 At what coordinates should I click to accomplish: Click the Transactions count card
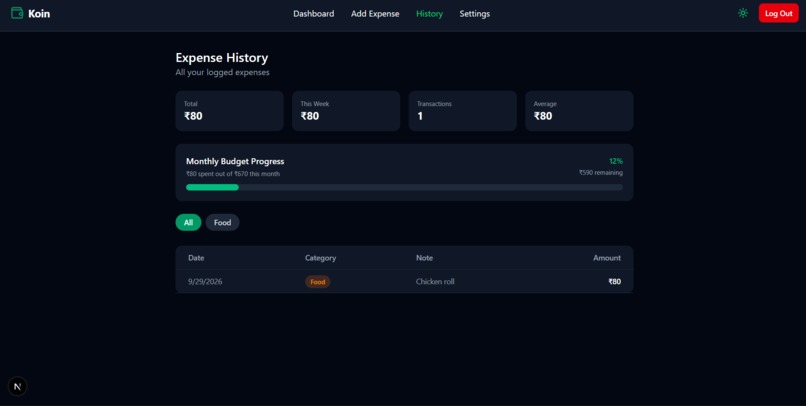click(x=463, y=111)
